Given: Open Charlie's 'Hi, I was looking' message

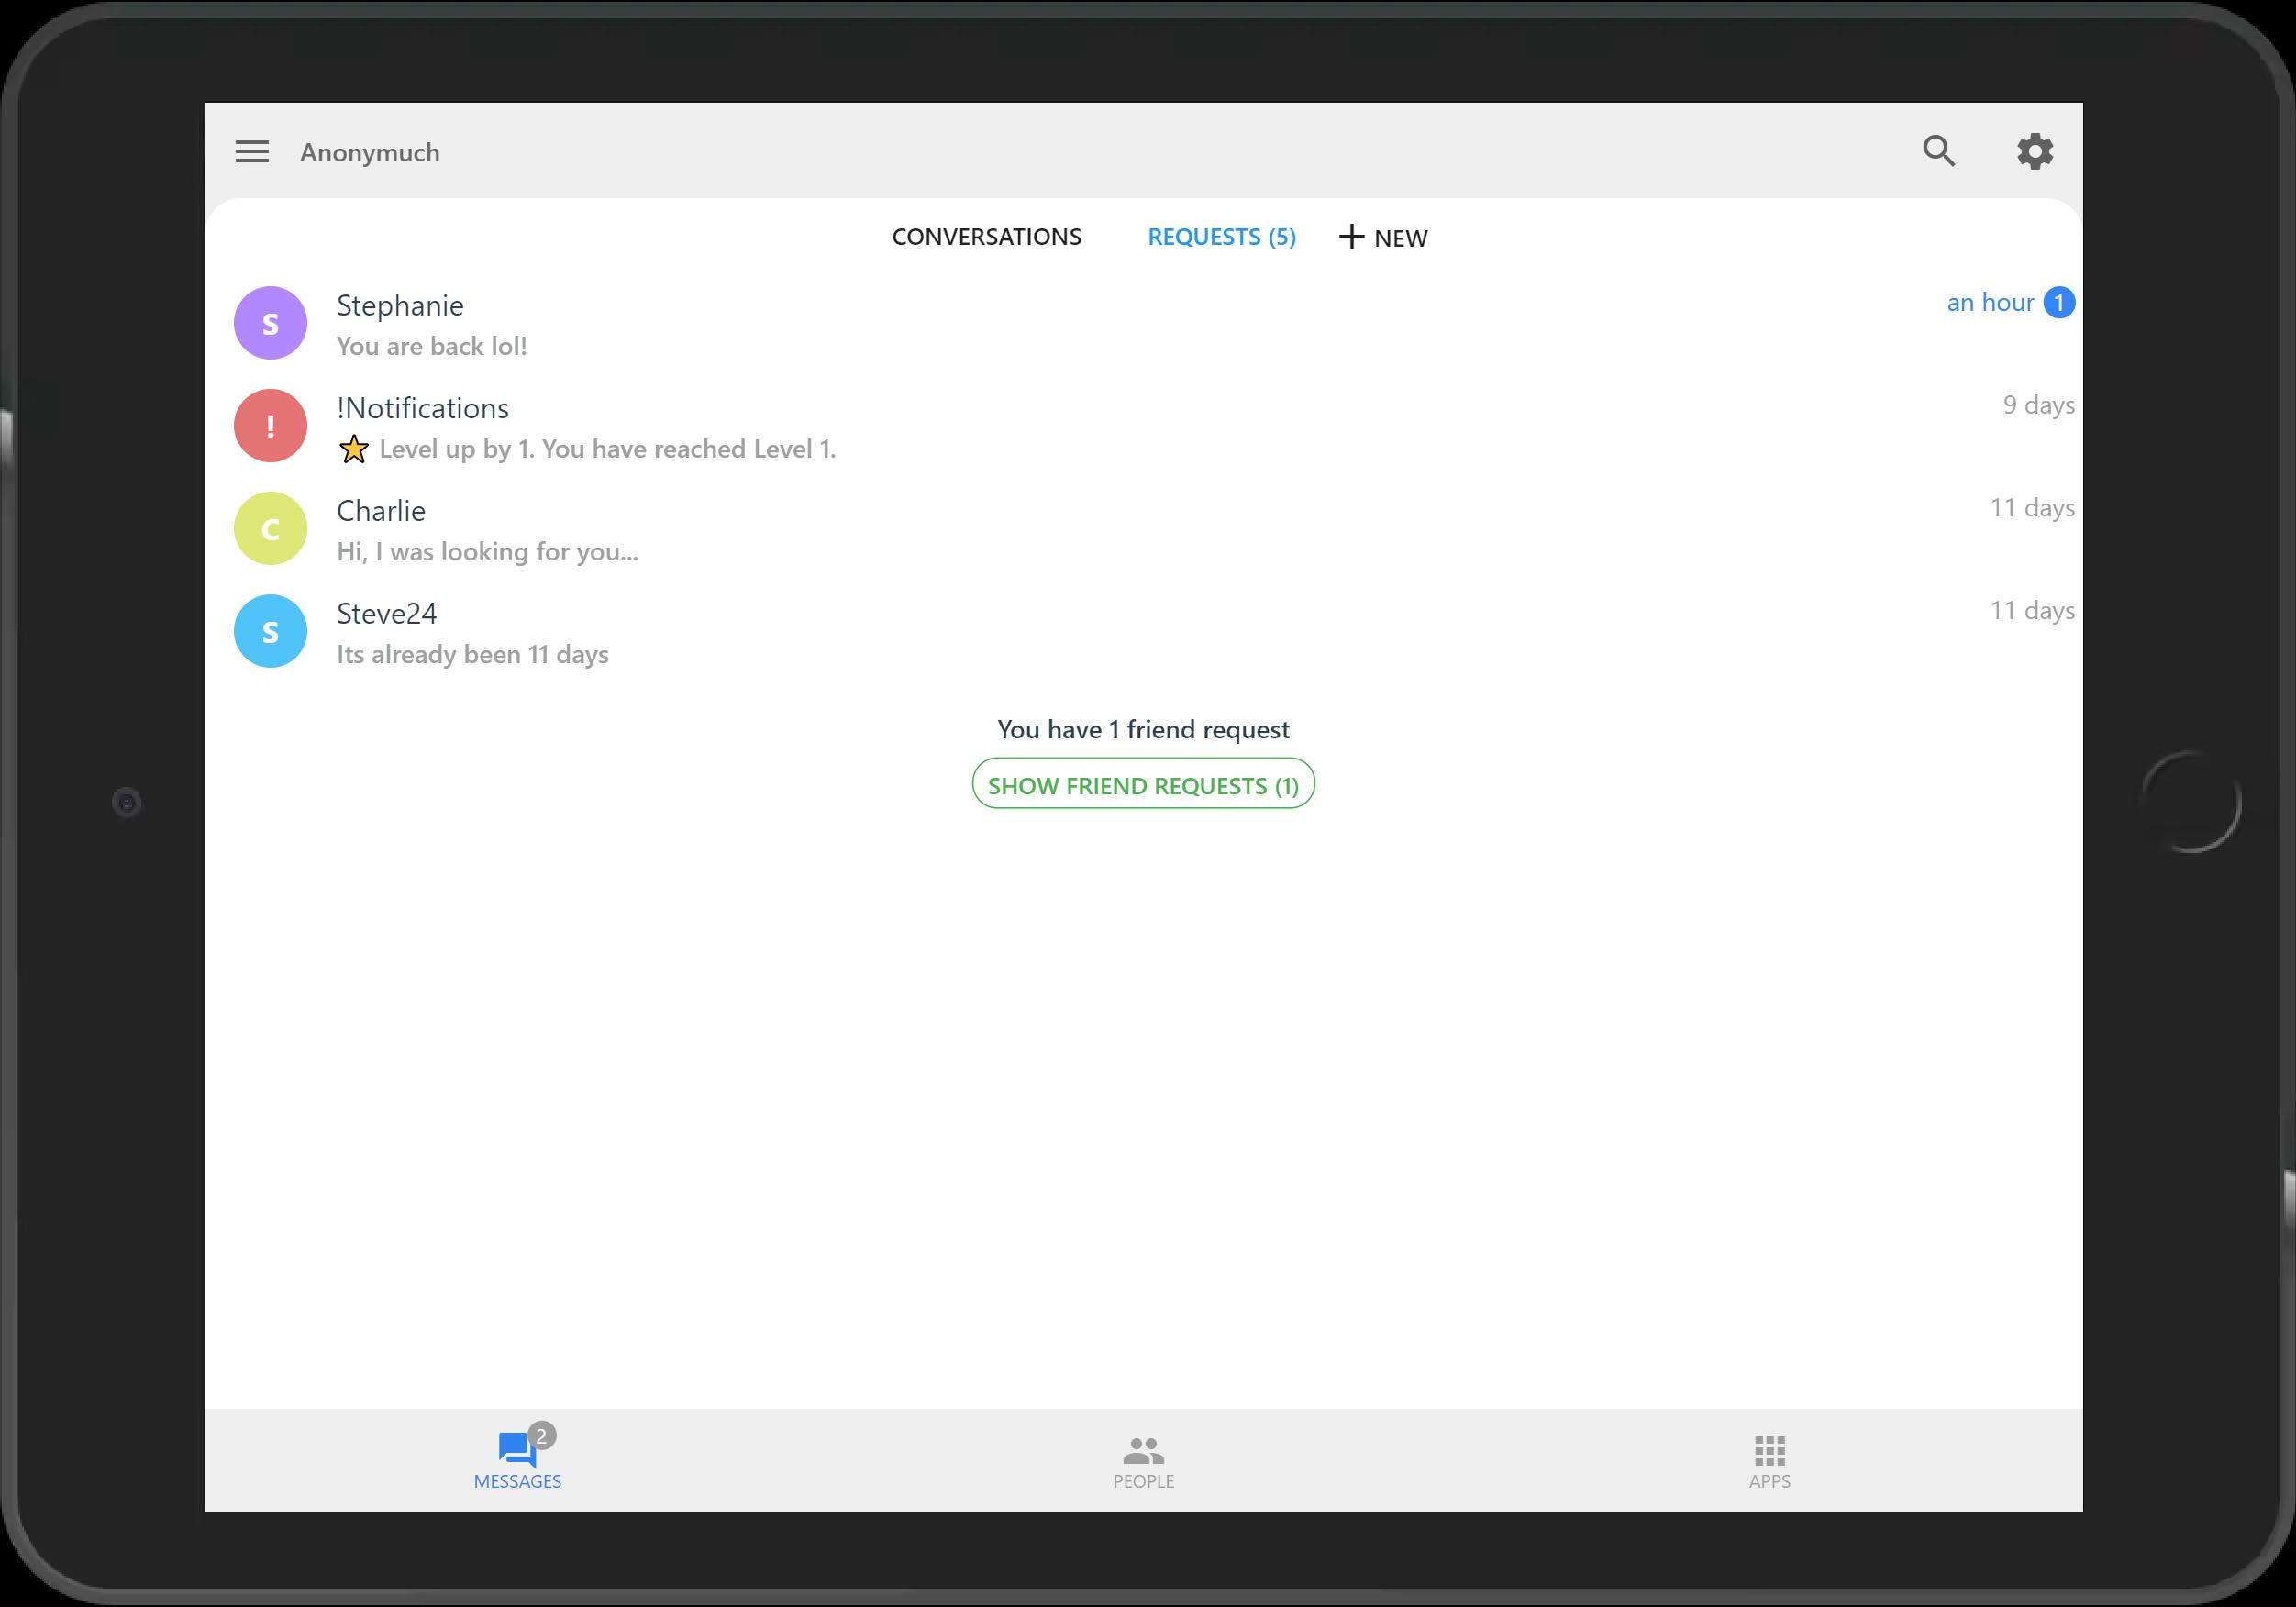Looking at the screenshot, I should (x=487, y=552).
